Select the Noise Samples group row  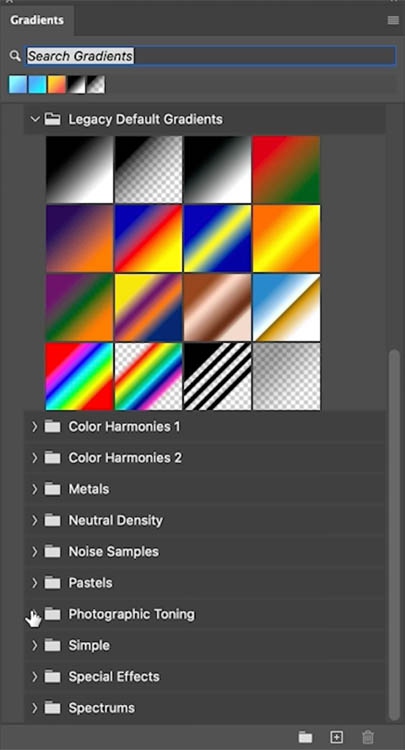(205, 551)
